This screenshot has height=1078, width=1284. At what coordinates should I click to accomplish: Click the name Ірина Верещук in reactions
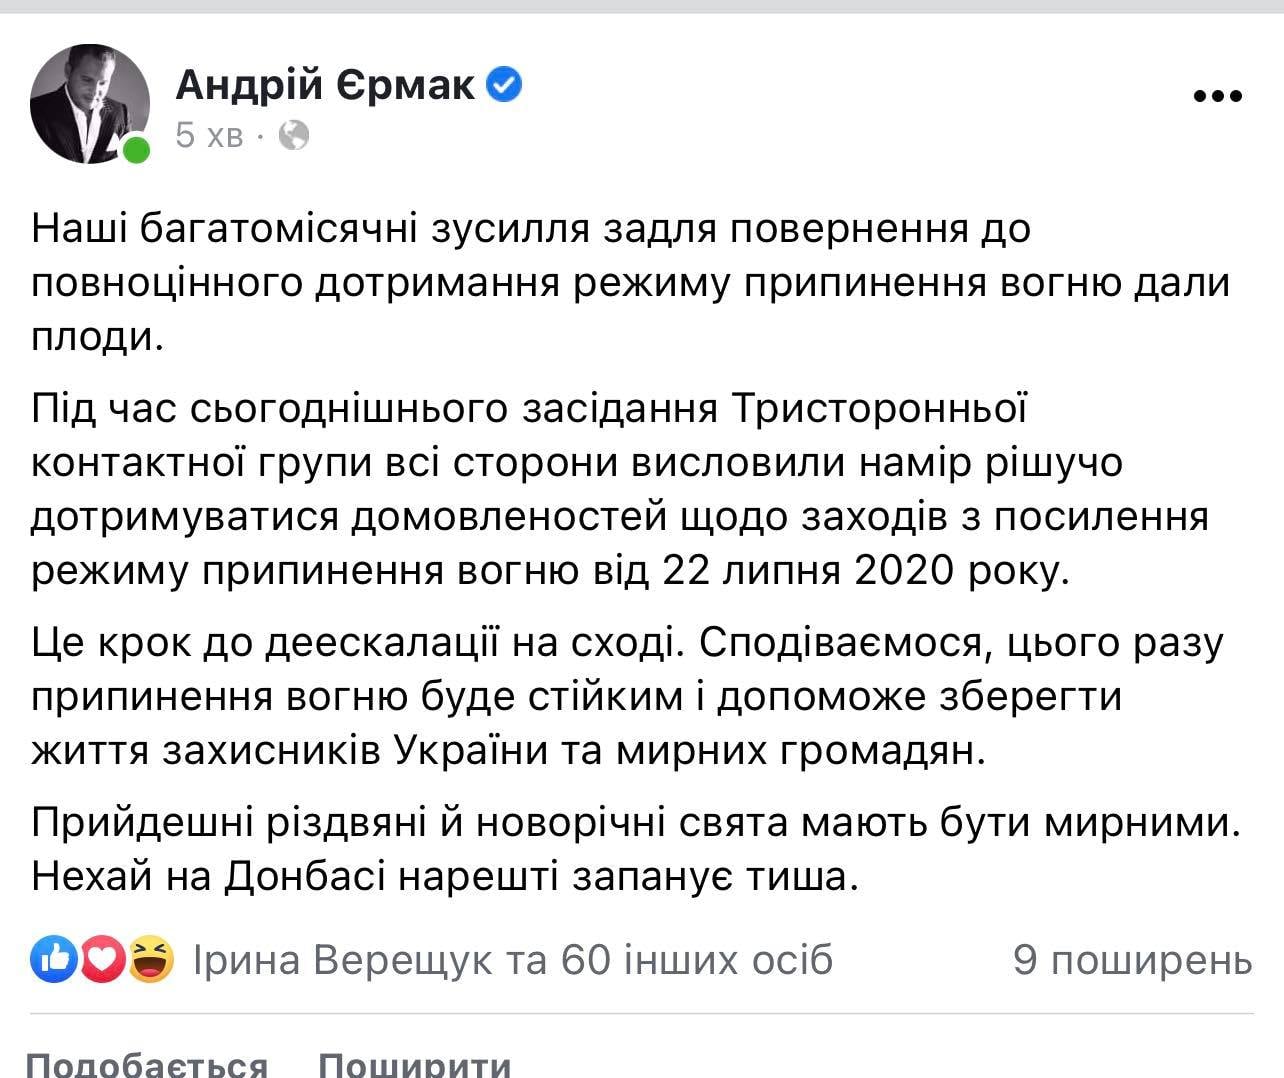342,960
